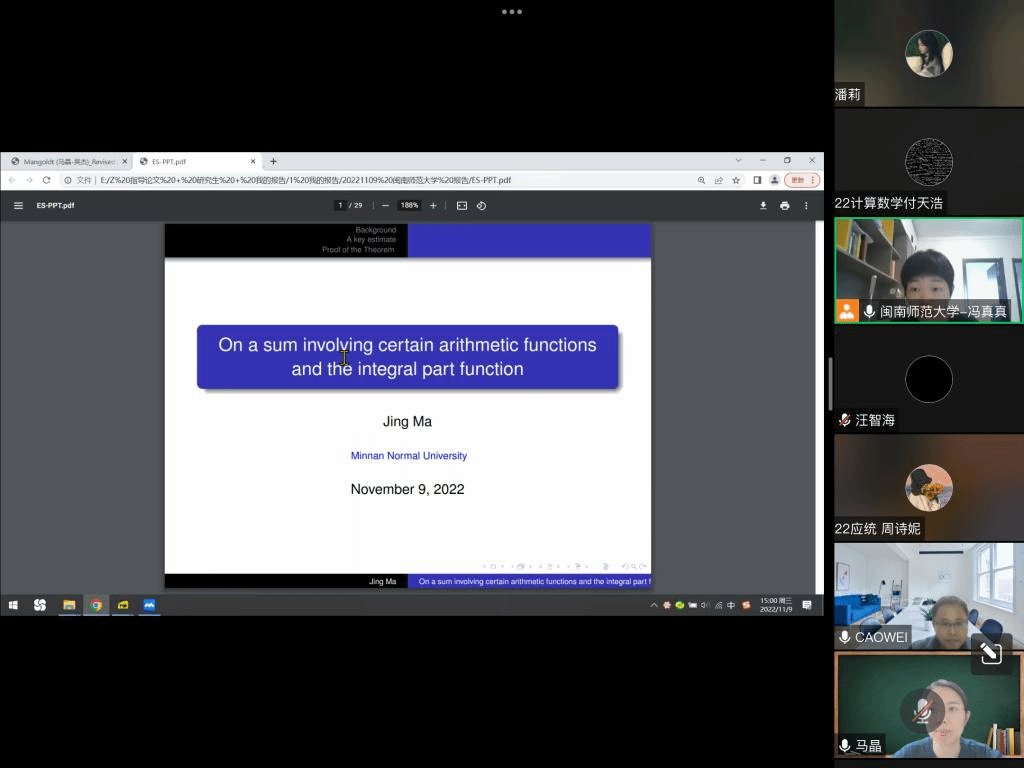Image resolution: width=1024 pixels, height=768 pixels.
Task: Toggle 马晶's muted microphone
Action: click(x=922, y=710)
